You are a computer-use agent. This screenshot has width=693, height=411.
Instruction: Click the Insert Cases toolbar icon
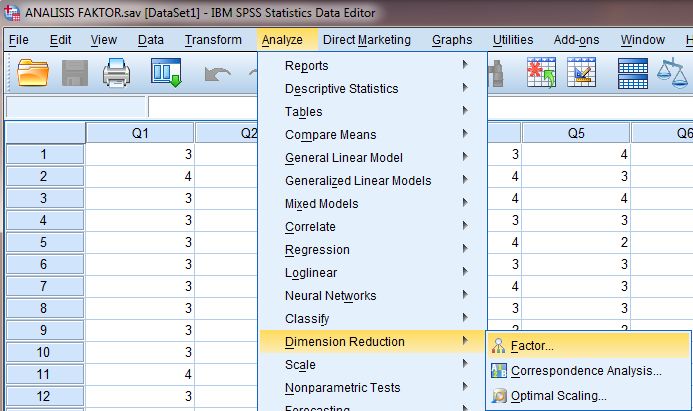pyautogui.click(x=541, y=72)
